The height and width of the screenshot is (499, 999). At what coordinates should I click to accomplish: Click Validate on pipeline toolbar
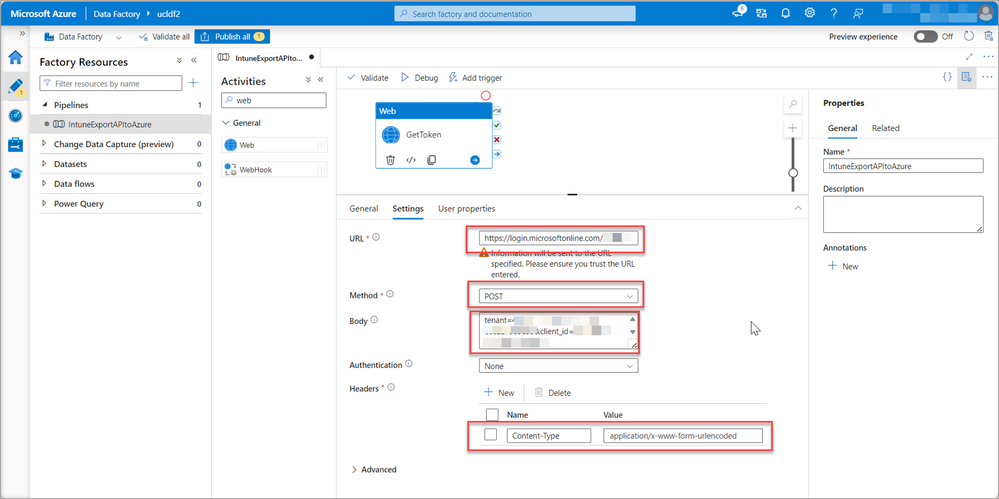pyautogui.click(x=368, y=78)
